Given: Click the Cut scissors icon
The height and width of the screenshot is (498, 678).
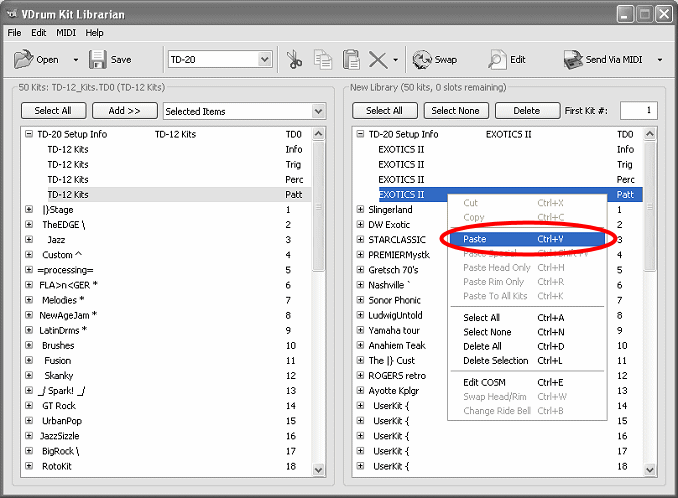Looking at the screenshot, I should [x=294, y=60].
